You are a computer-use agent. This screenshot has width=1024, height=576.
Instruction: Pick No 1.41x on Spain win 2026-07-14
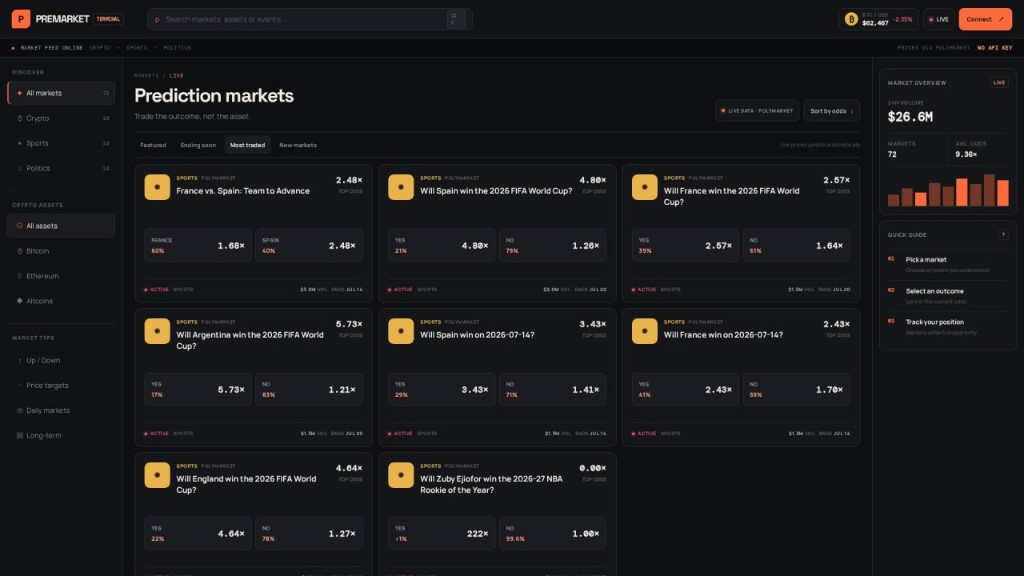tap(552, 389)
